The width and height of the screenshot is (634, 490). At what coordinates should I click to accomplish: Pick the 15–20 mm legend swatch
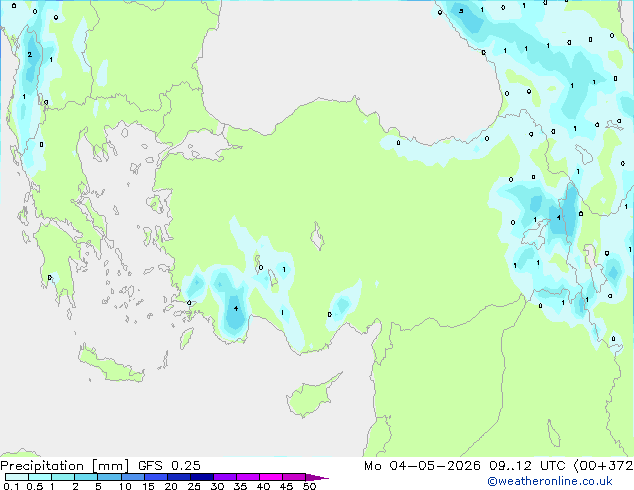click(156, 477)
